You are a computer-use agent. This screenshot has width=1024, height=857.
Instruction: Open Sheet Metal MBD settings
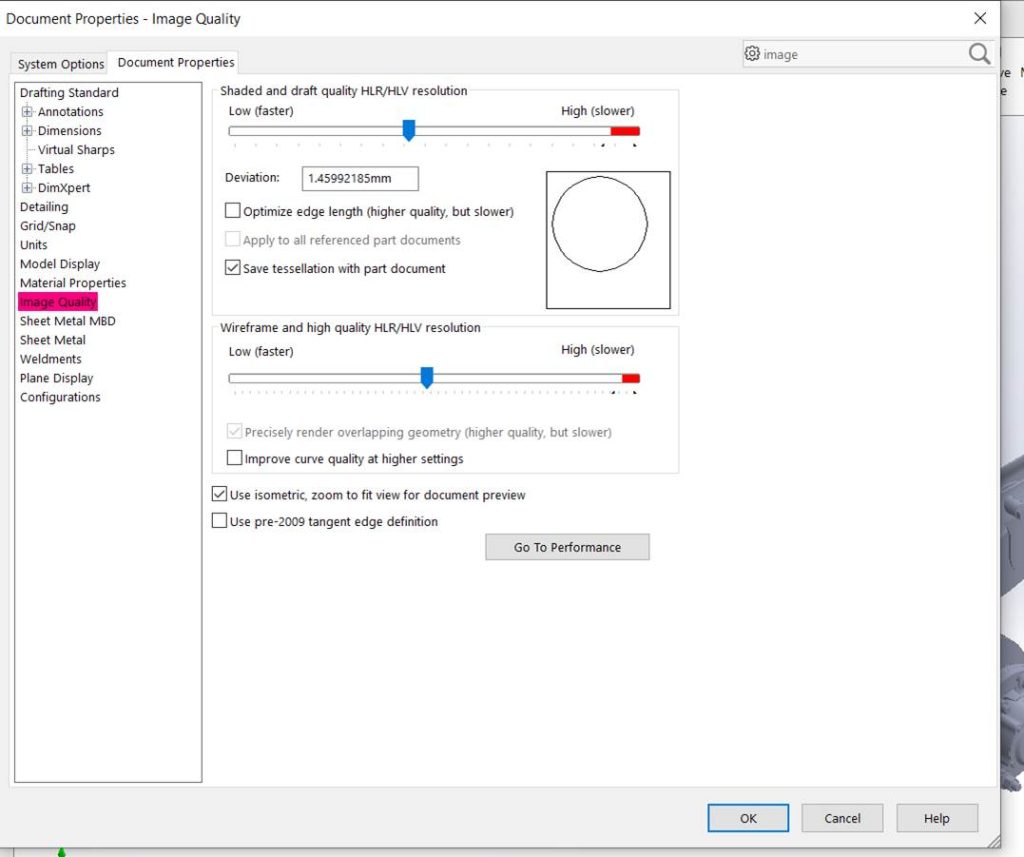click(67, 321)
